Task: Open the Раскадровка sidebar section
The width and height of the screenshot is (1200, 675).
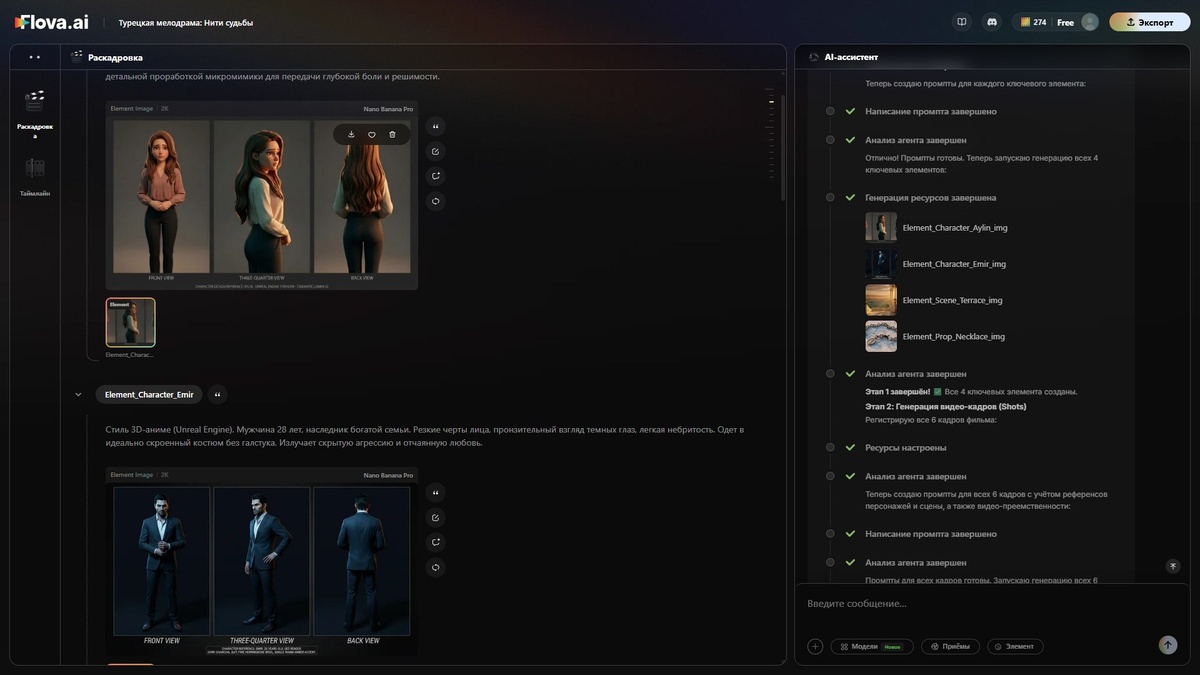Action: pyautogui.click(x=35, y=112)
